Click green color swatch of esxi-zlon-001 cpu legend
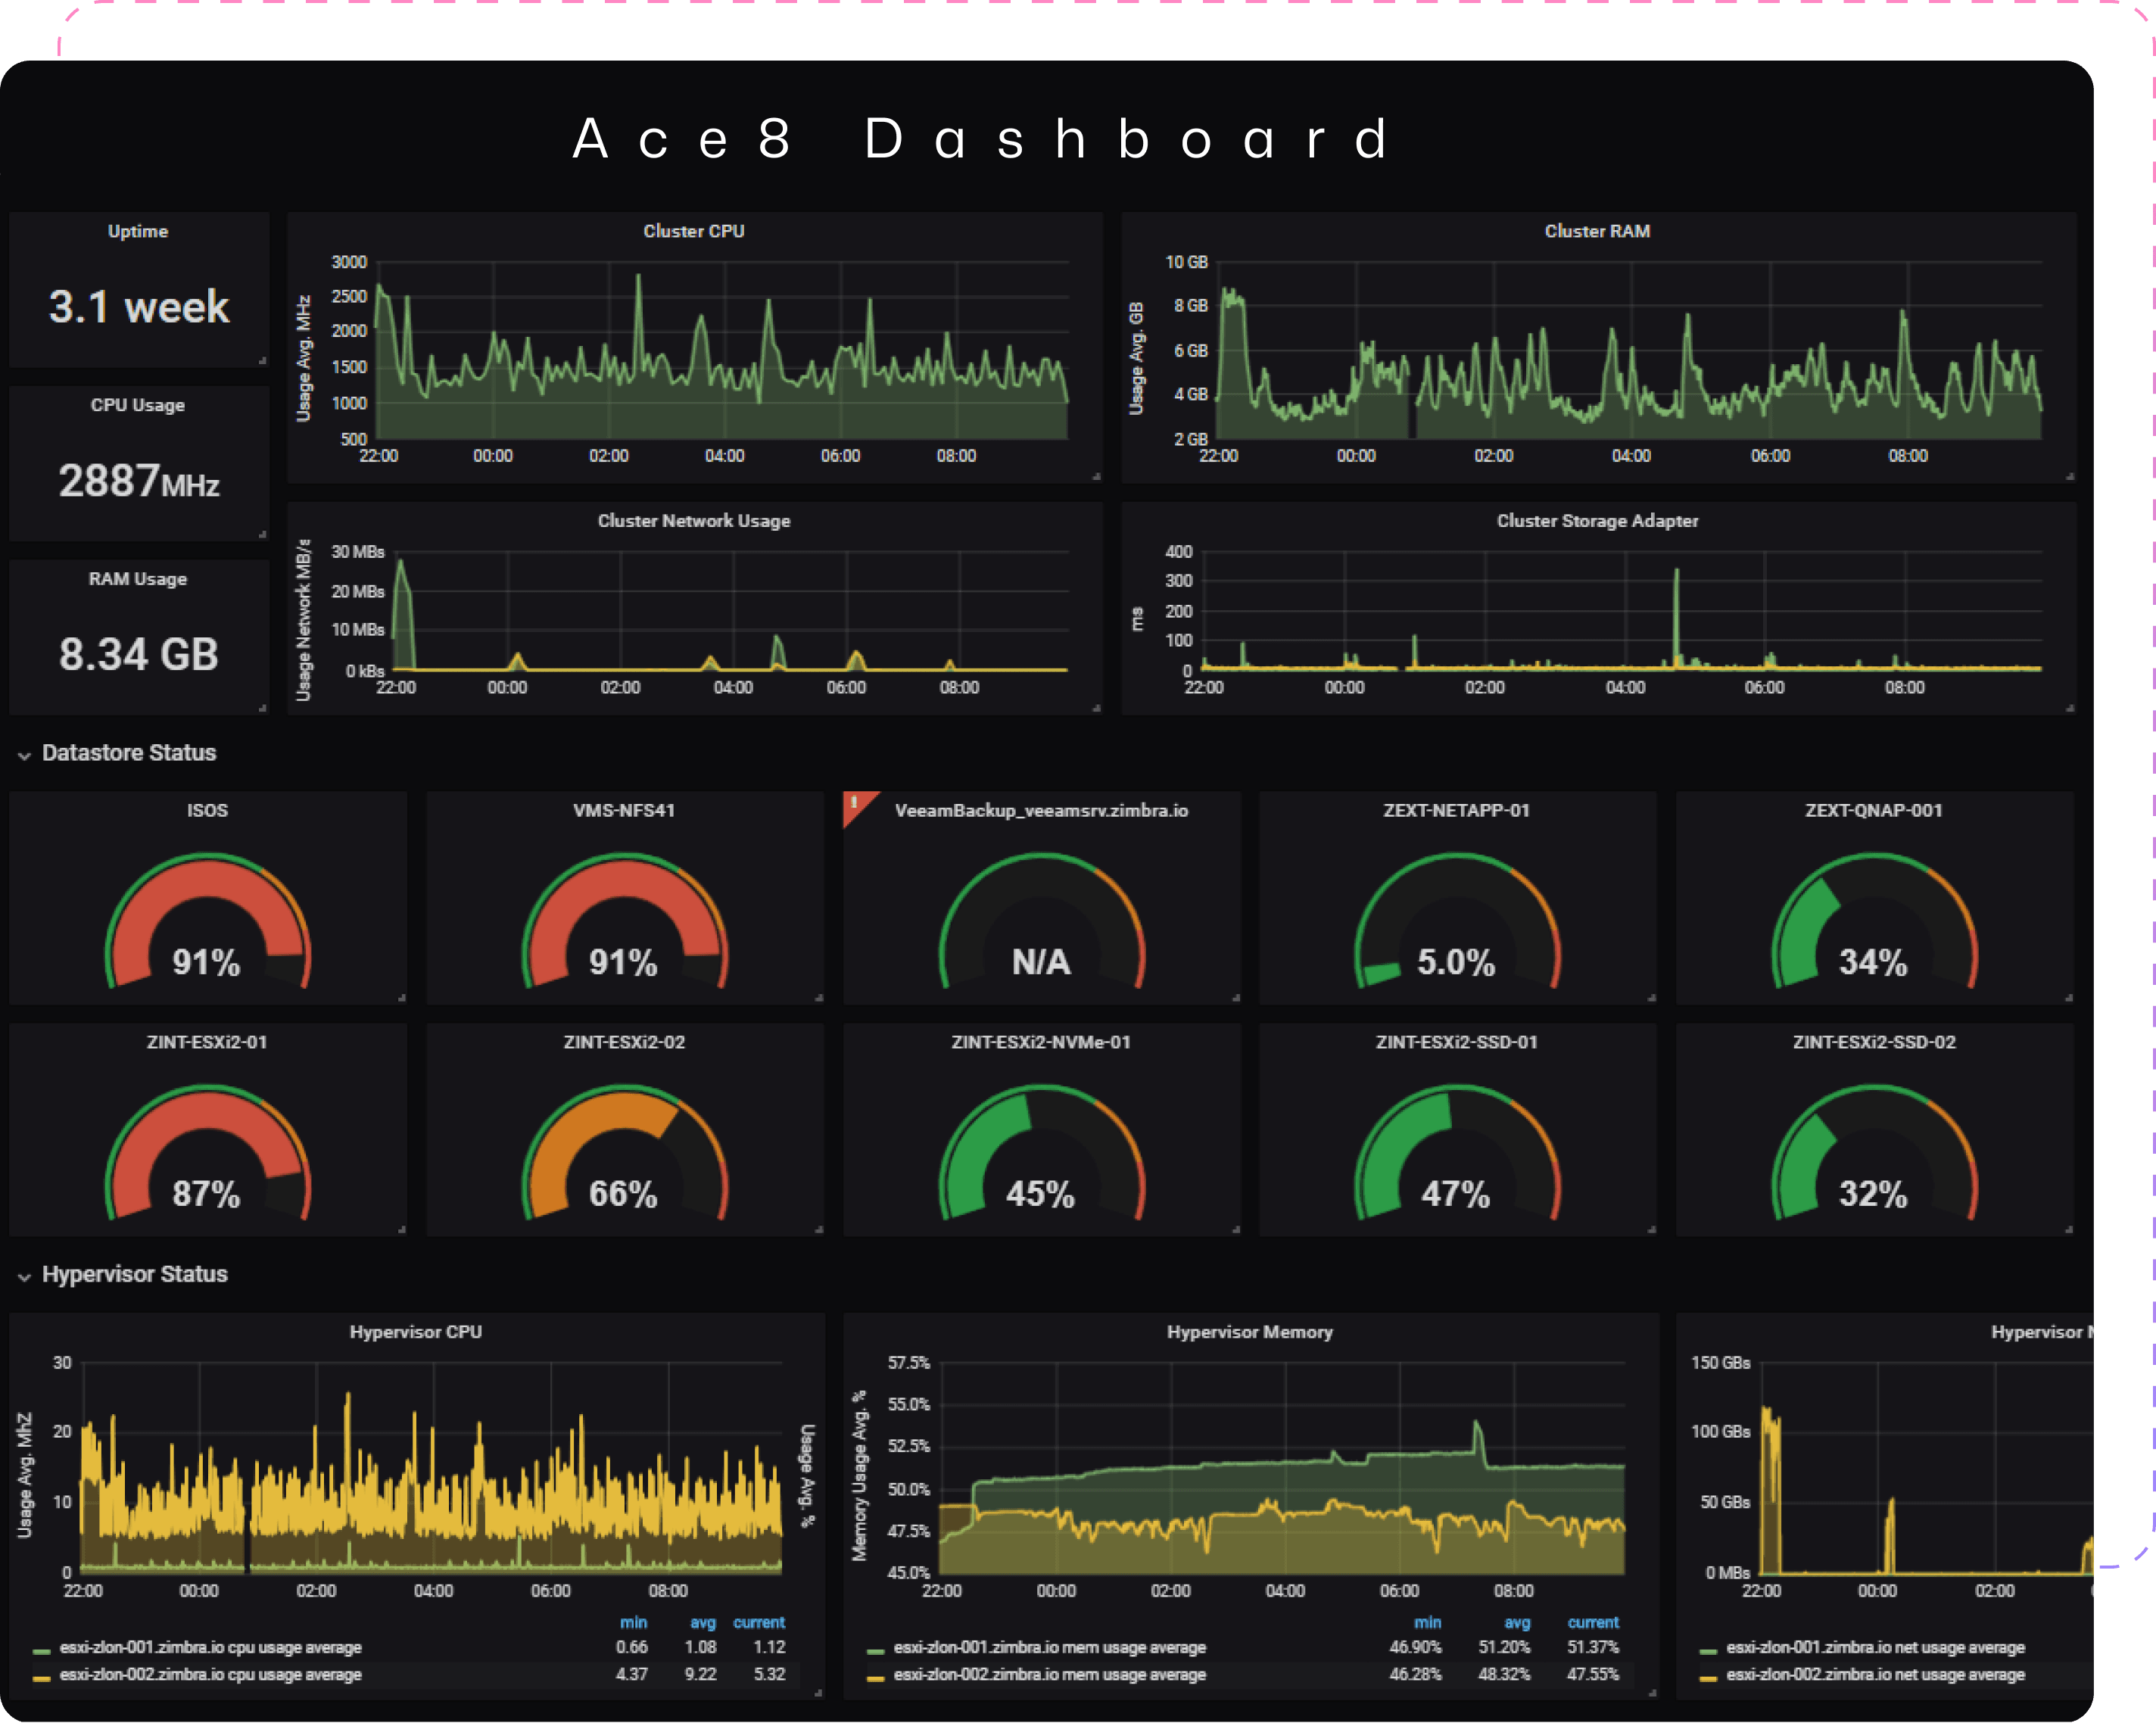 42,1650
